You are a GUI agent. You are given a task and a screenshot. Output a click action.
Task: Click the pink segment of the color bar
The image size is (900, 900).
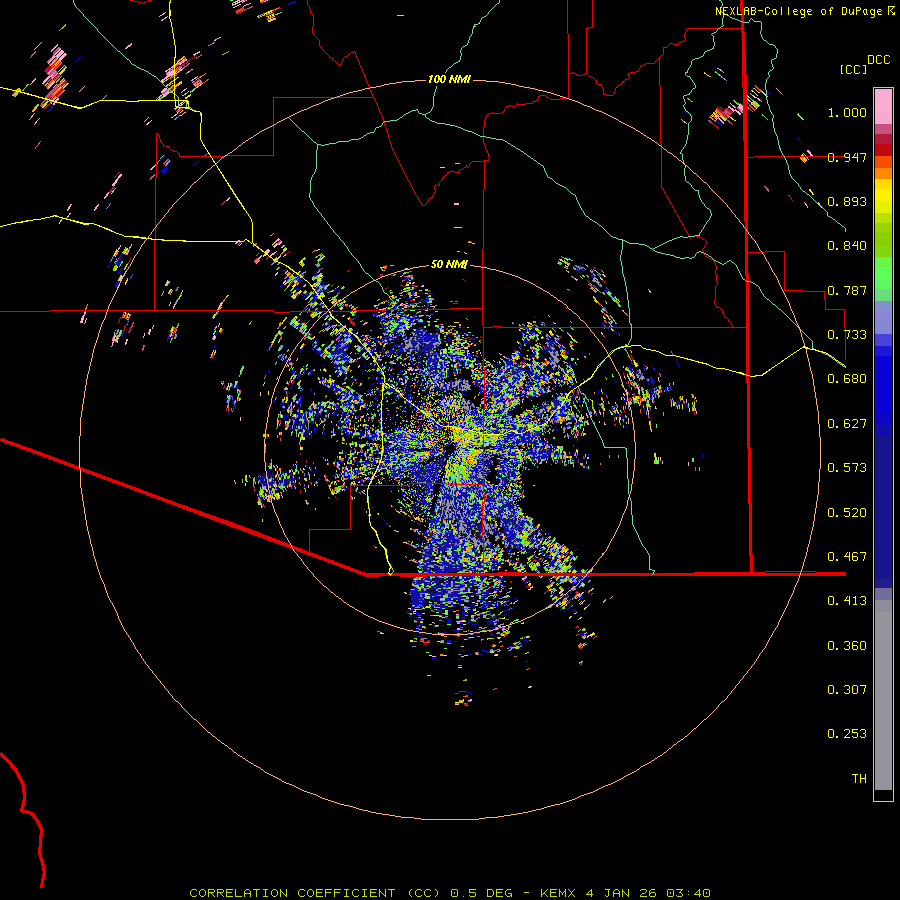(883, 107)
